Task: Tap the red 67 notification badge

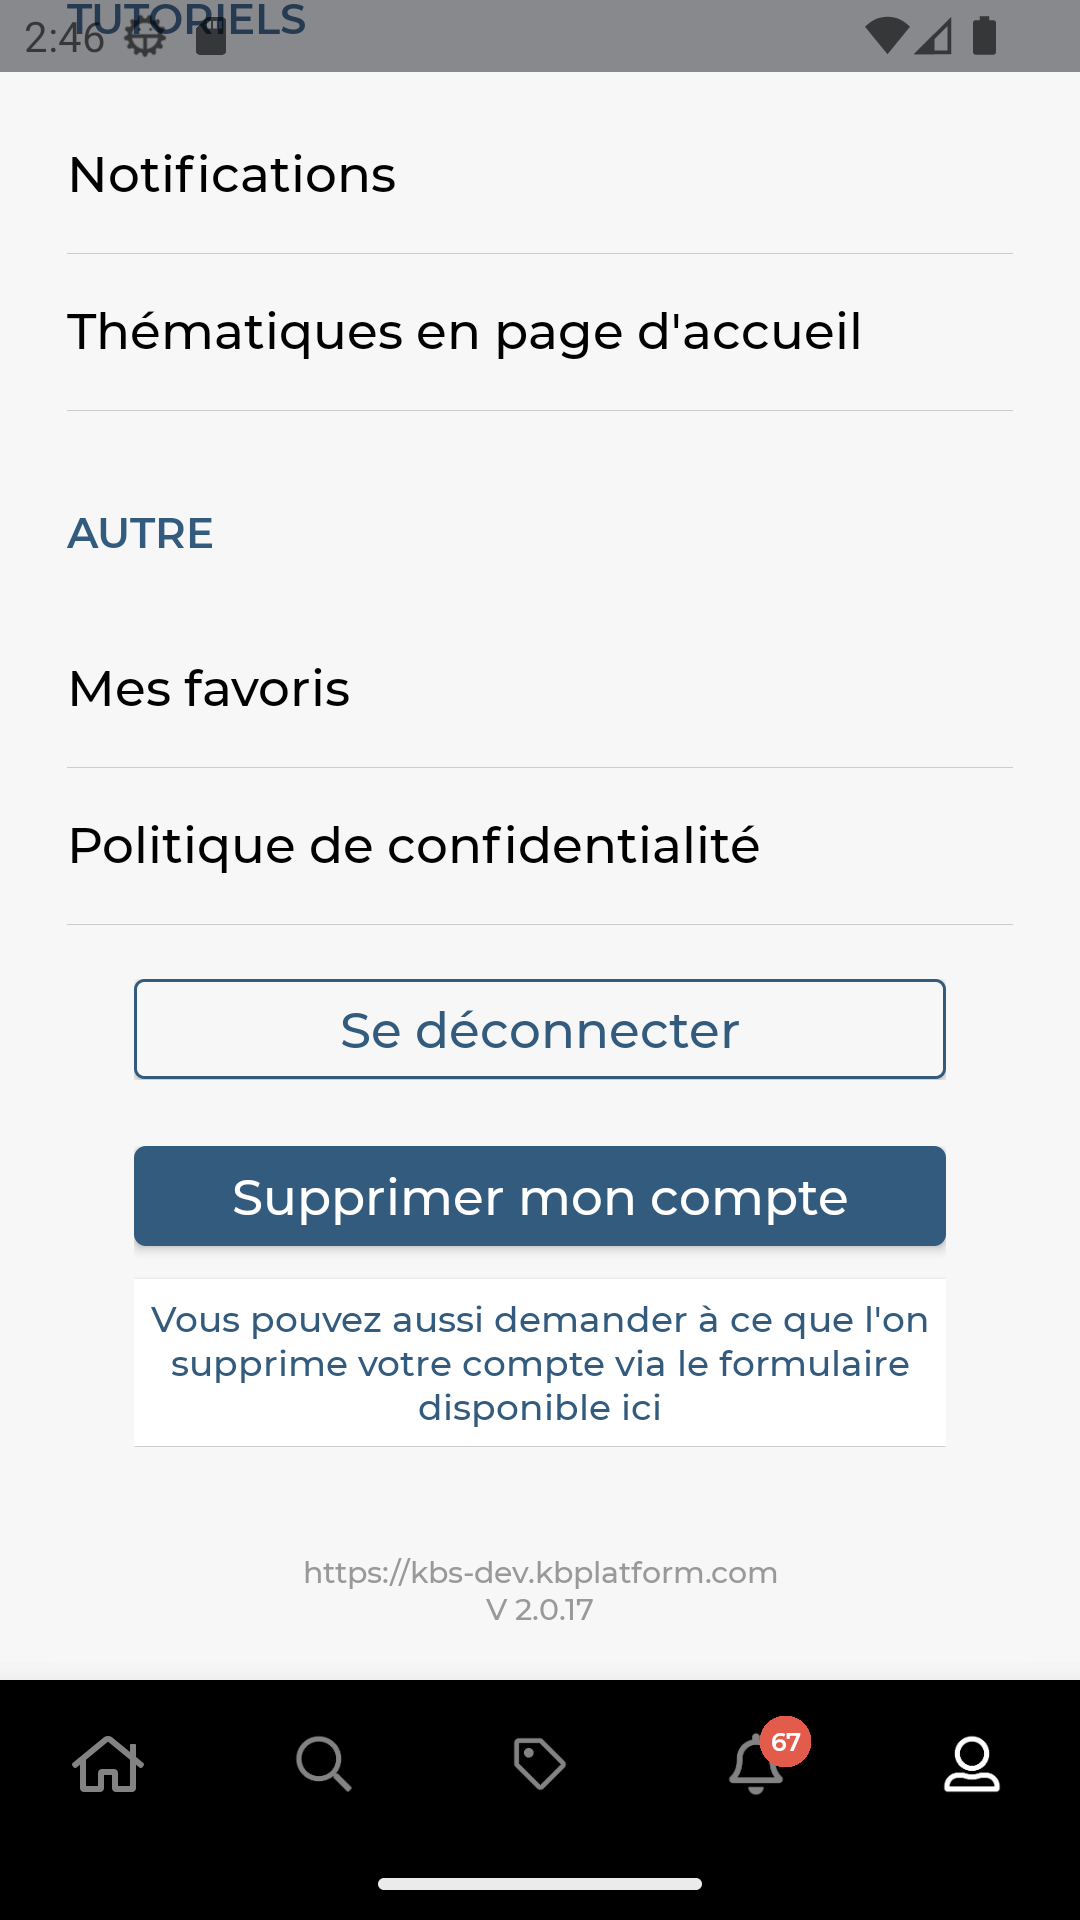Action: 786,1743
